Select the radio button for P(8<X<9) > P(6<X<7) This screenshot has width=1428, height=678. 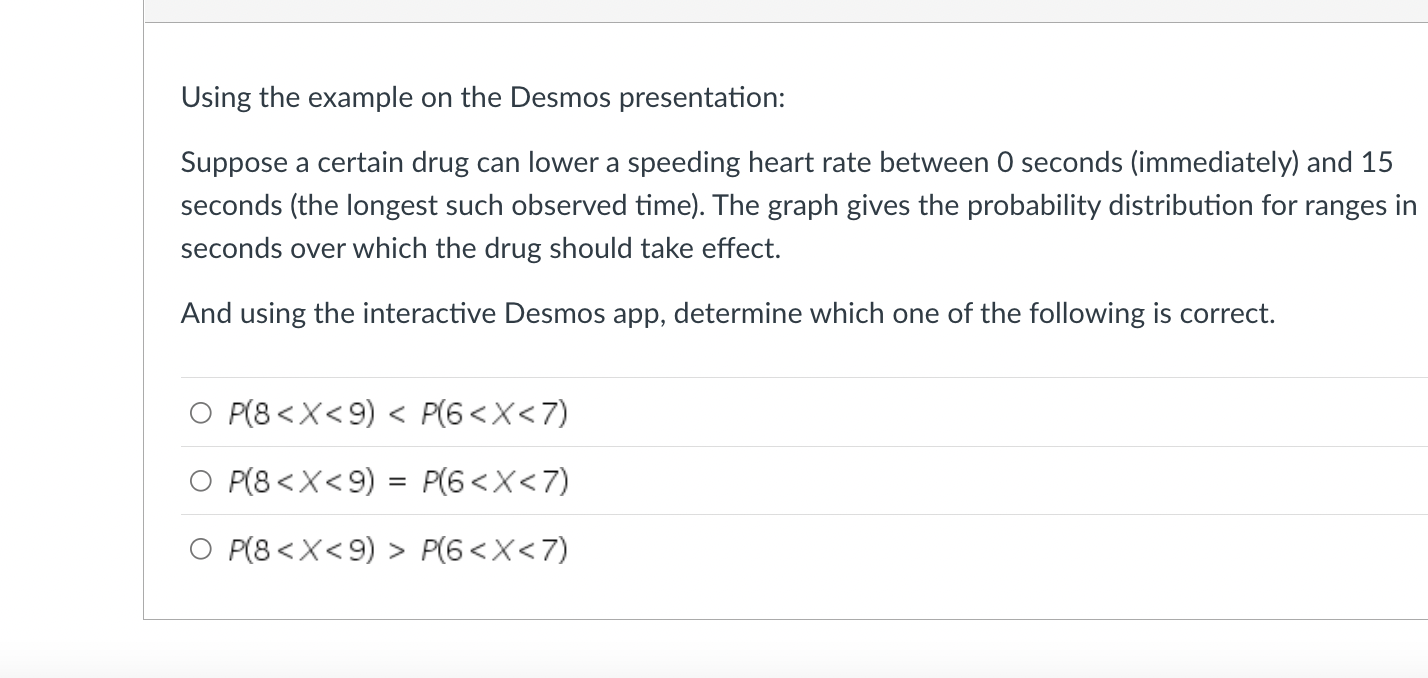point(200,548)
